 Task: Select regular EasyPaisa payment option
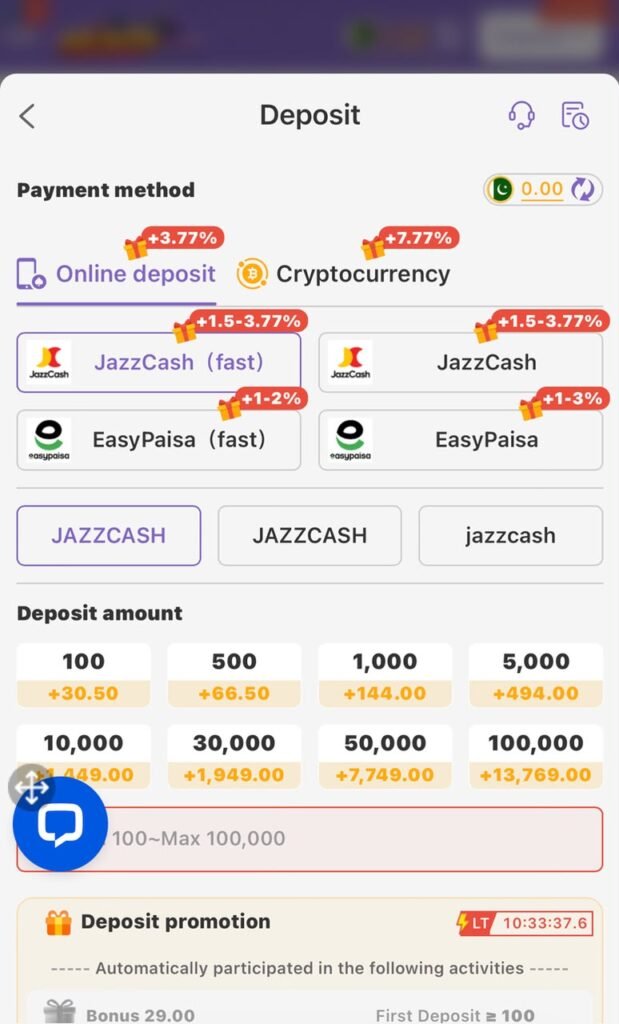(x=460, y=440)
